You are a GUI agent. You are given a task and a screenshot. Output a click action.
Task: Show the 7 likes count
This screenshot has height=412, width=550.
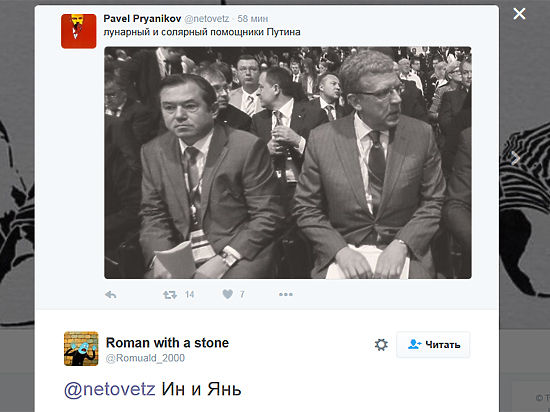click(242, 295)
